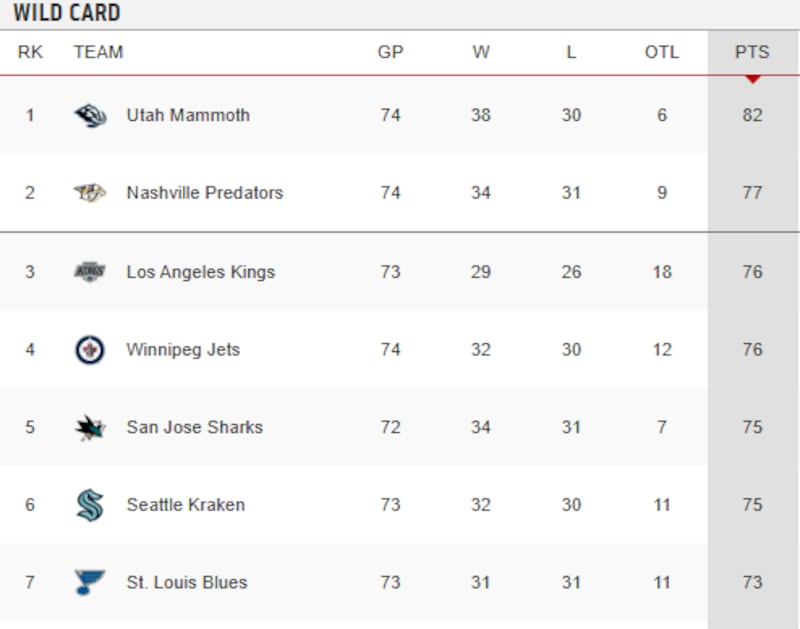Click the RK column header
Viewport: 800px width, 629px height.
pos(30,52)
